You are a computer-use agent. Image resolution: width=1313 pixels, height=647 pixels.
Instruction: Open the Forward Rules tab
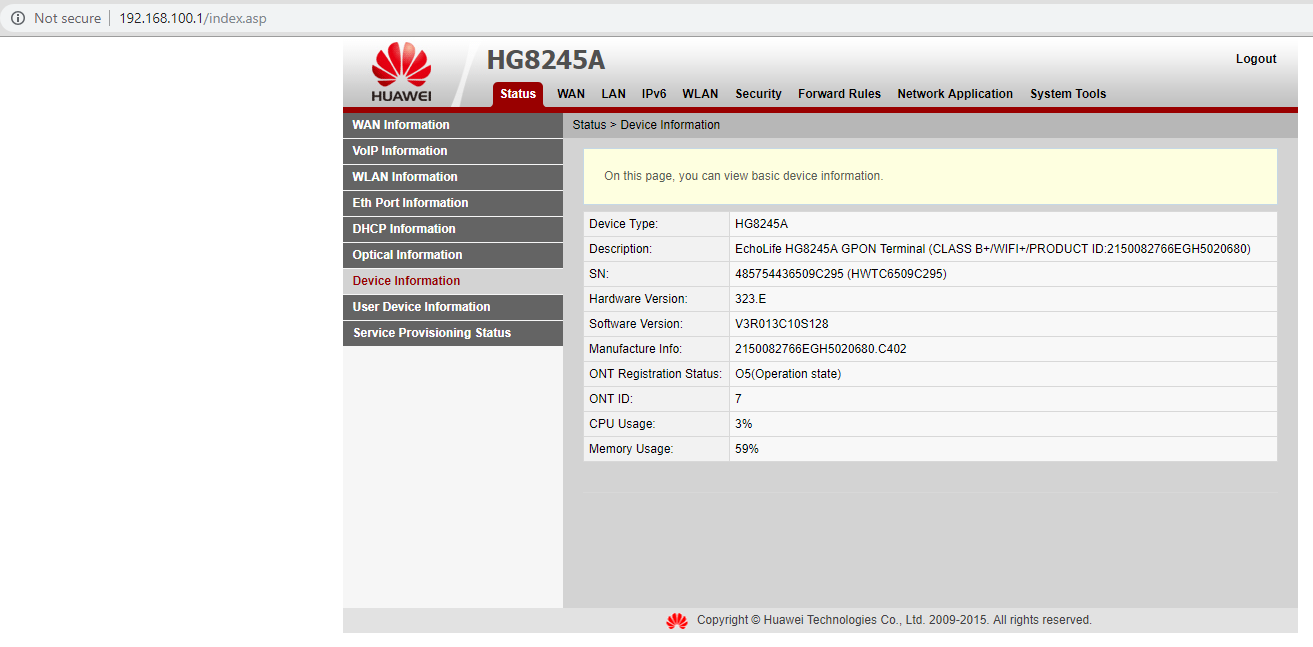coord(839,94)
